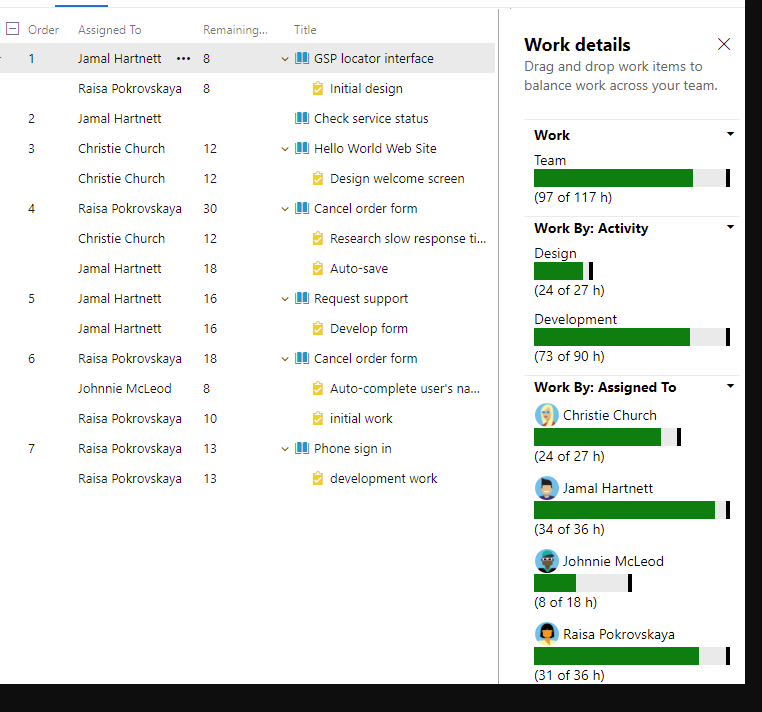Click the Research slow response task icon

tap(317, 238)
